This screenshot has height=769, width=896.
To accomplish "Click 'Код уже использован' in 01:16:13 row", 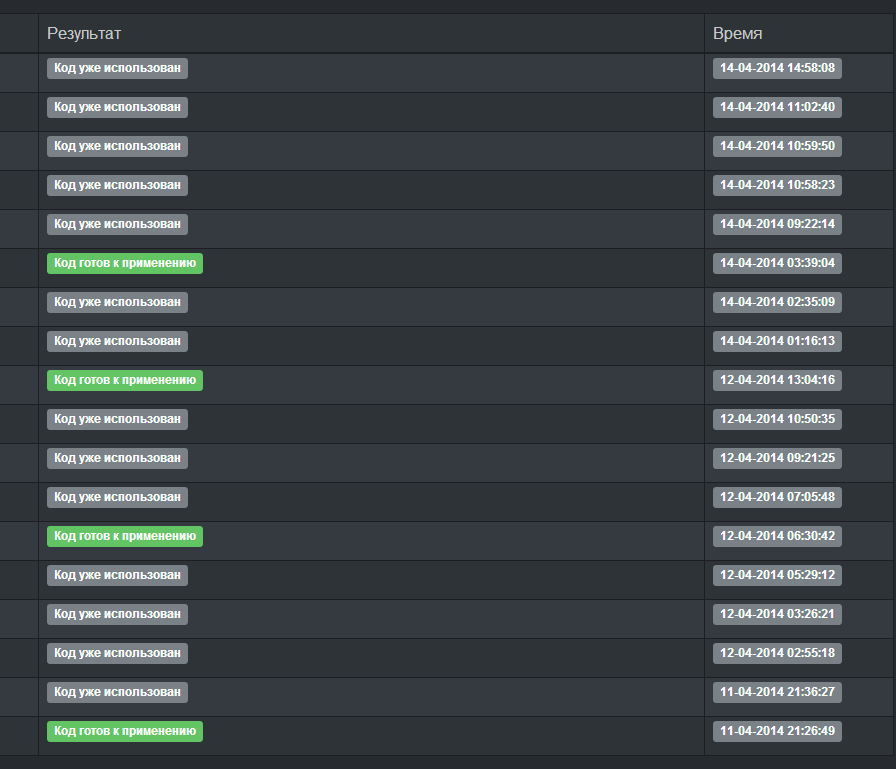I will (x=117, y=341).
